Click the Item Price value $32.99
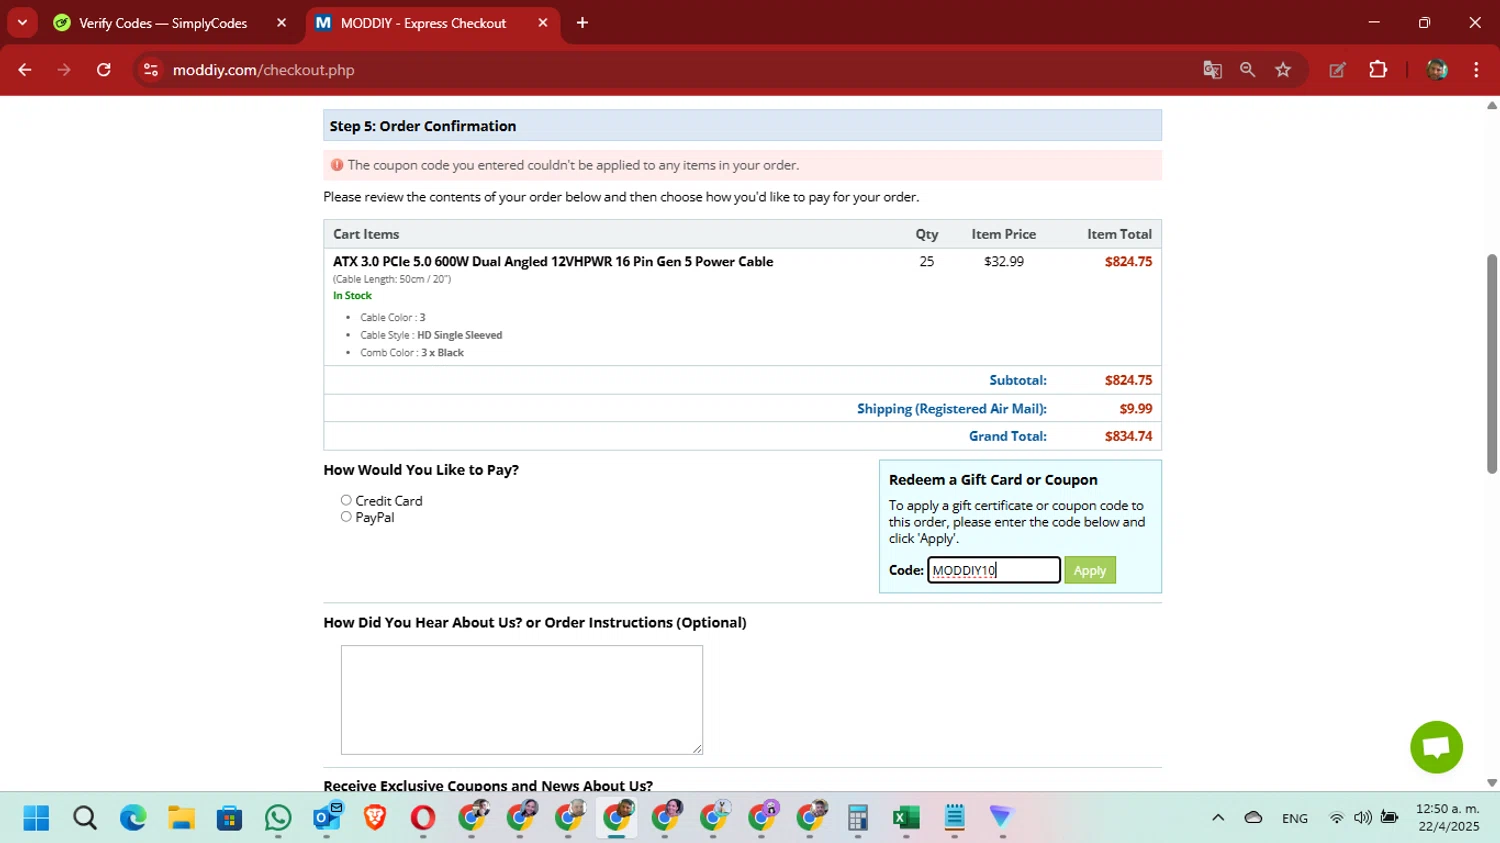This screenshot has height=843, width=1500. point(1004,262)
